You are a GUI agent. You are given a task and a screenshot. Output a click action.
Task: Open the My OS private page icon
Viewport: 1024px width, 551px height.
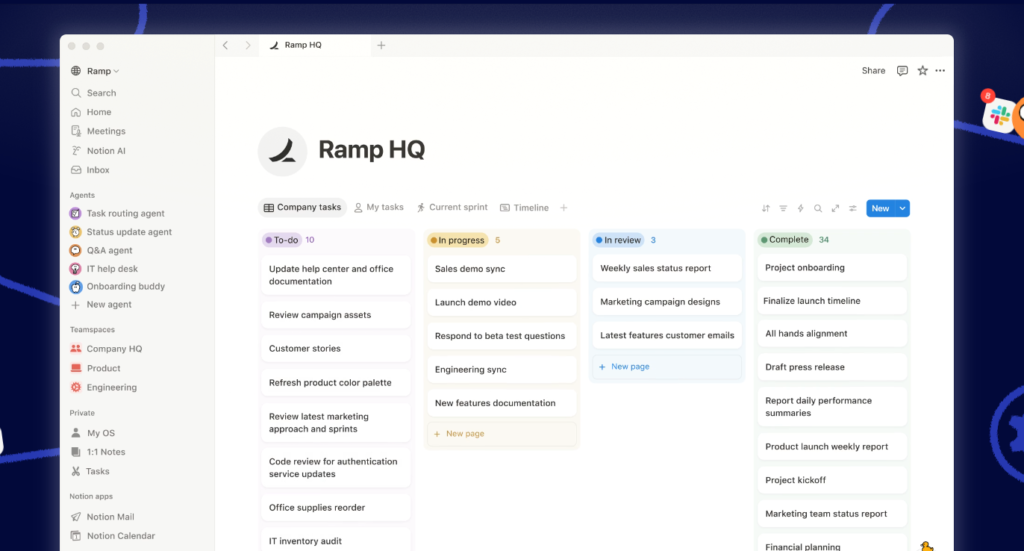pyautogui.click(x=76, y=433)
